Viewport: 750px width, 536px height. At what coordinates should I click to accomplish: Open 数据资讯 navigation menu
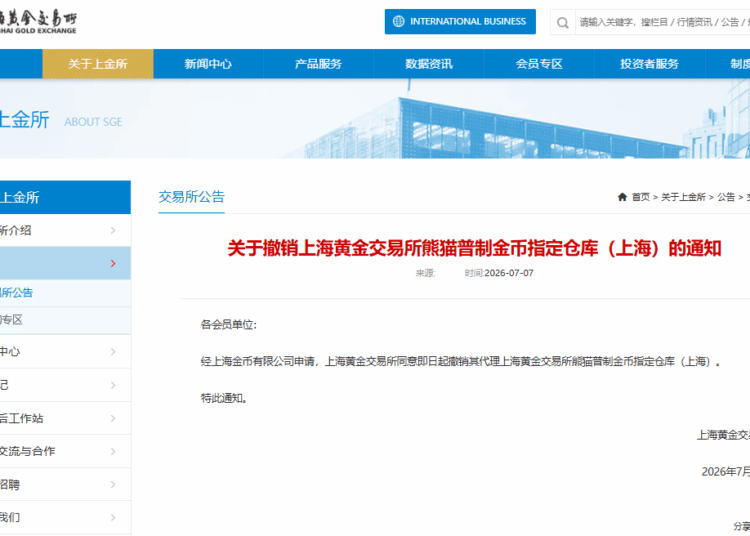pos(429,64)
